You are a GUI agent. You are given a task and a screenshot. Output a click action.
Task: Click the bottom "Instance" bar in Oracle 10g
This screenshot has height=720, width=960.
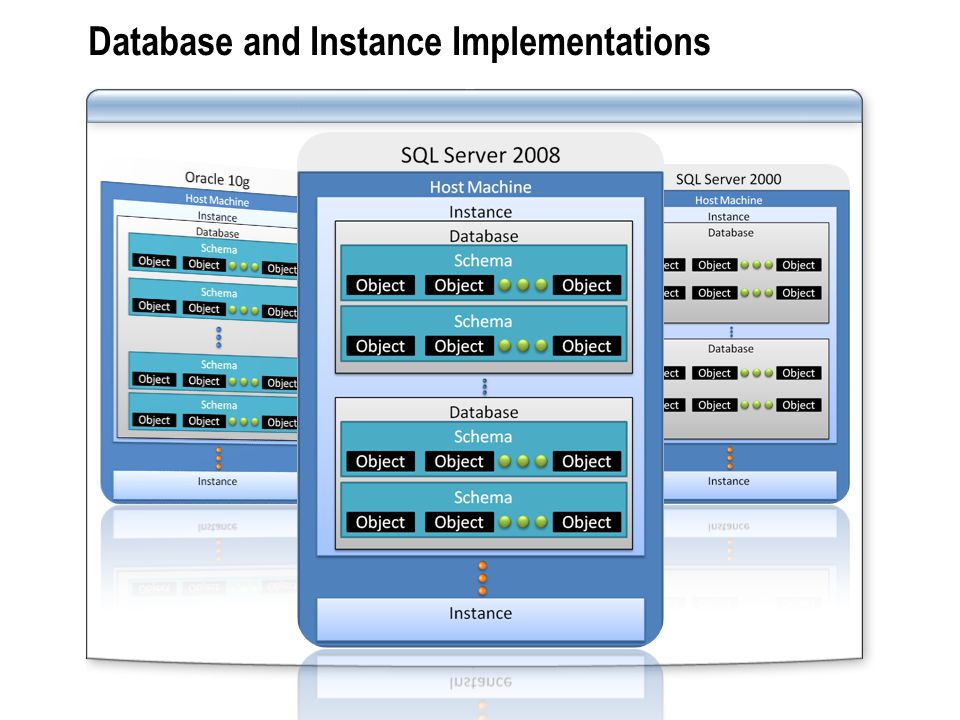(x=206, y=484)
